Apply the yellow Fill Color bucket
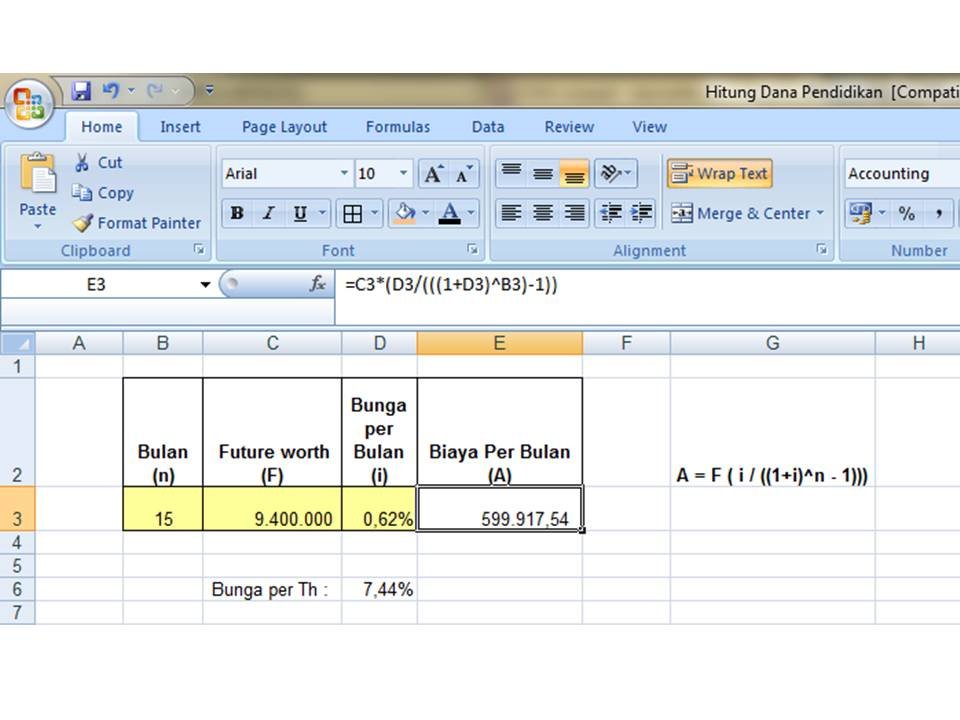960x720 pixels. [405, 213]
